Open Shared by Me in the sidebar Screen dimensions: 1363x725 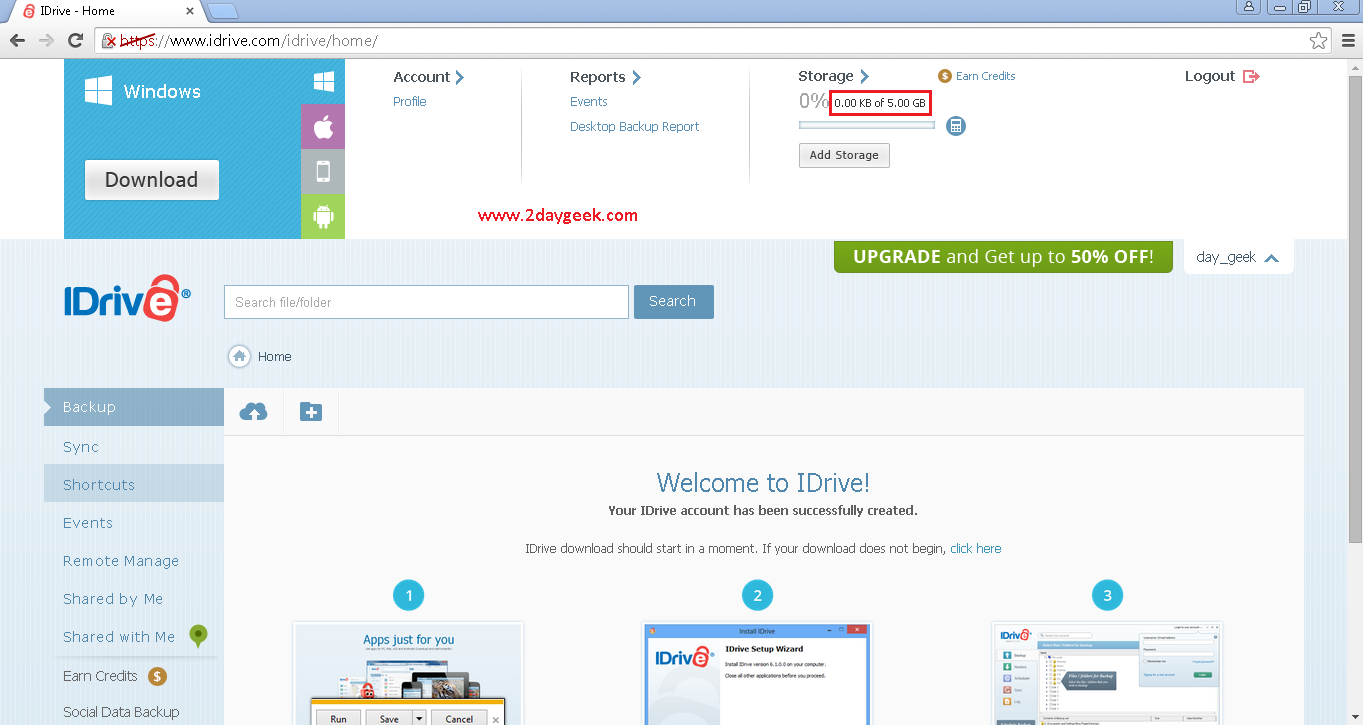134,599
